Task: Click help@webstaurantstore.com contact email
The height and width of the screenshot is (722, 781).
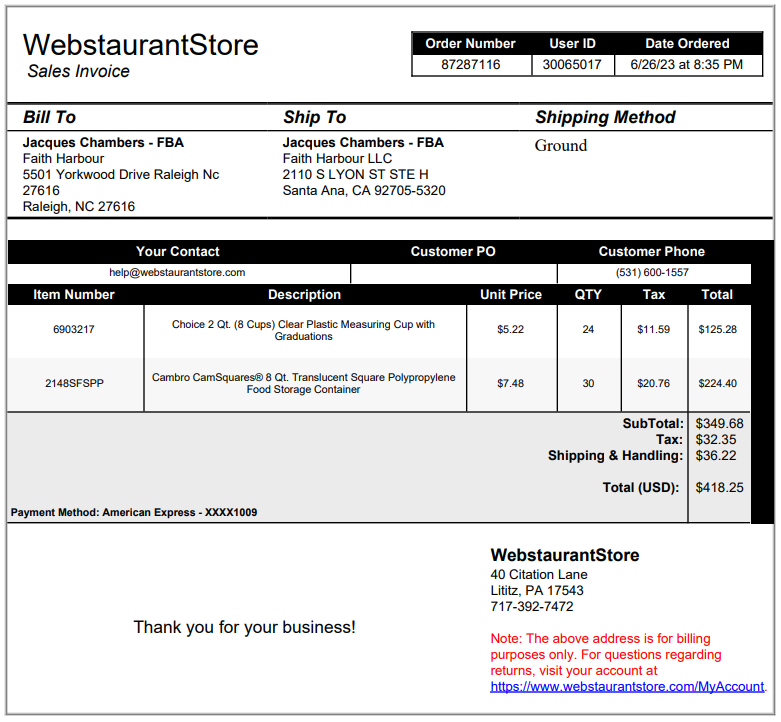Action: (177, 273)
